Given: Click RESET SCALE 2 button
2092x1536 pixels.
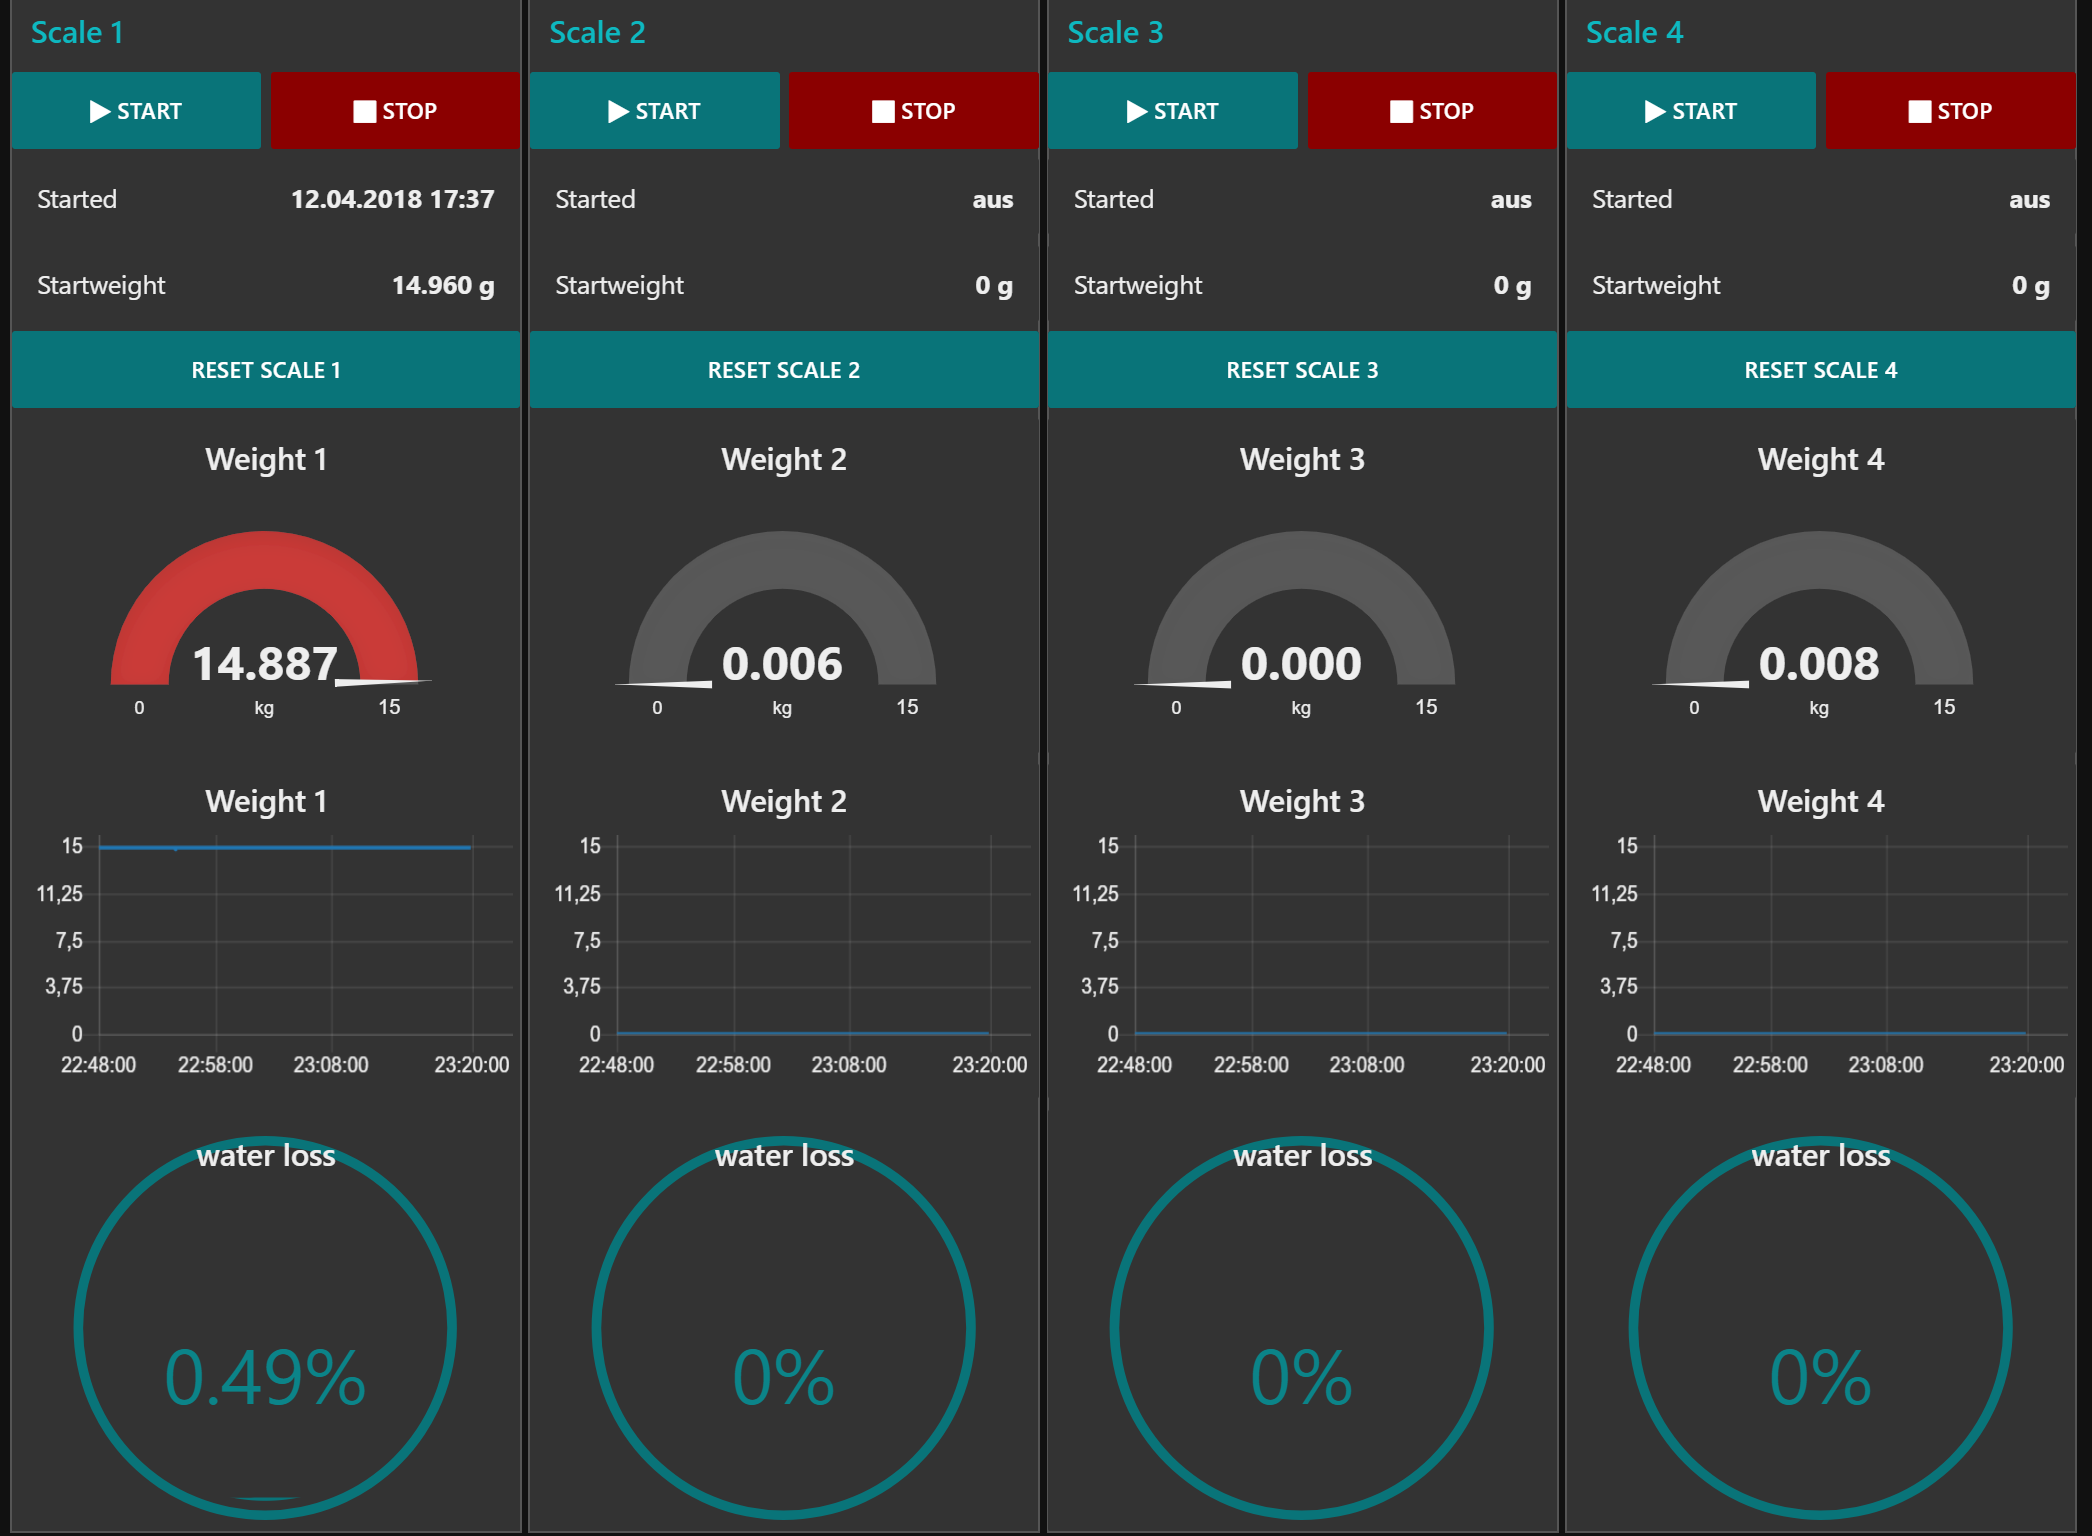Looking at the screenshot, I should [784, 370].
